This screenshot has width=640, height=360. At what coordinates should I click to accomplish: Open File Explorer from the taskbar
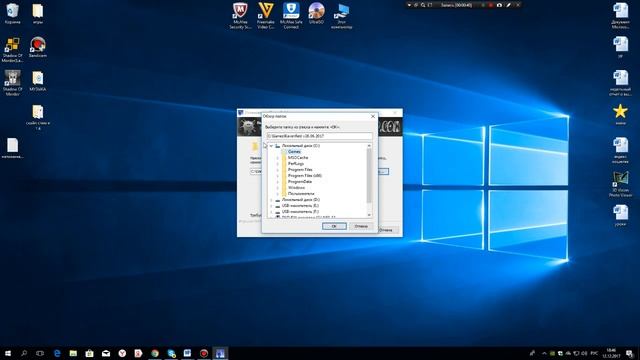(73, 353)
